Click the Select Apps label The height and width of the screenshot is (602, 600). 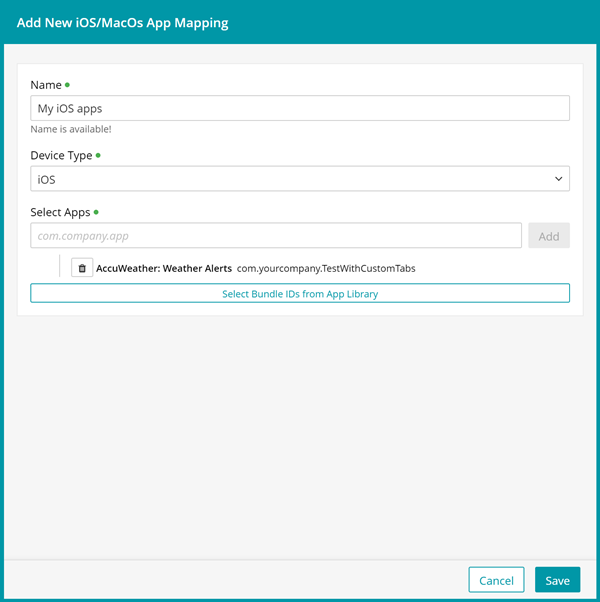[60, 212]
